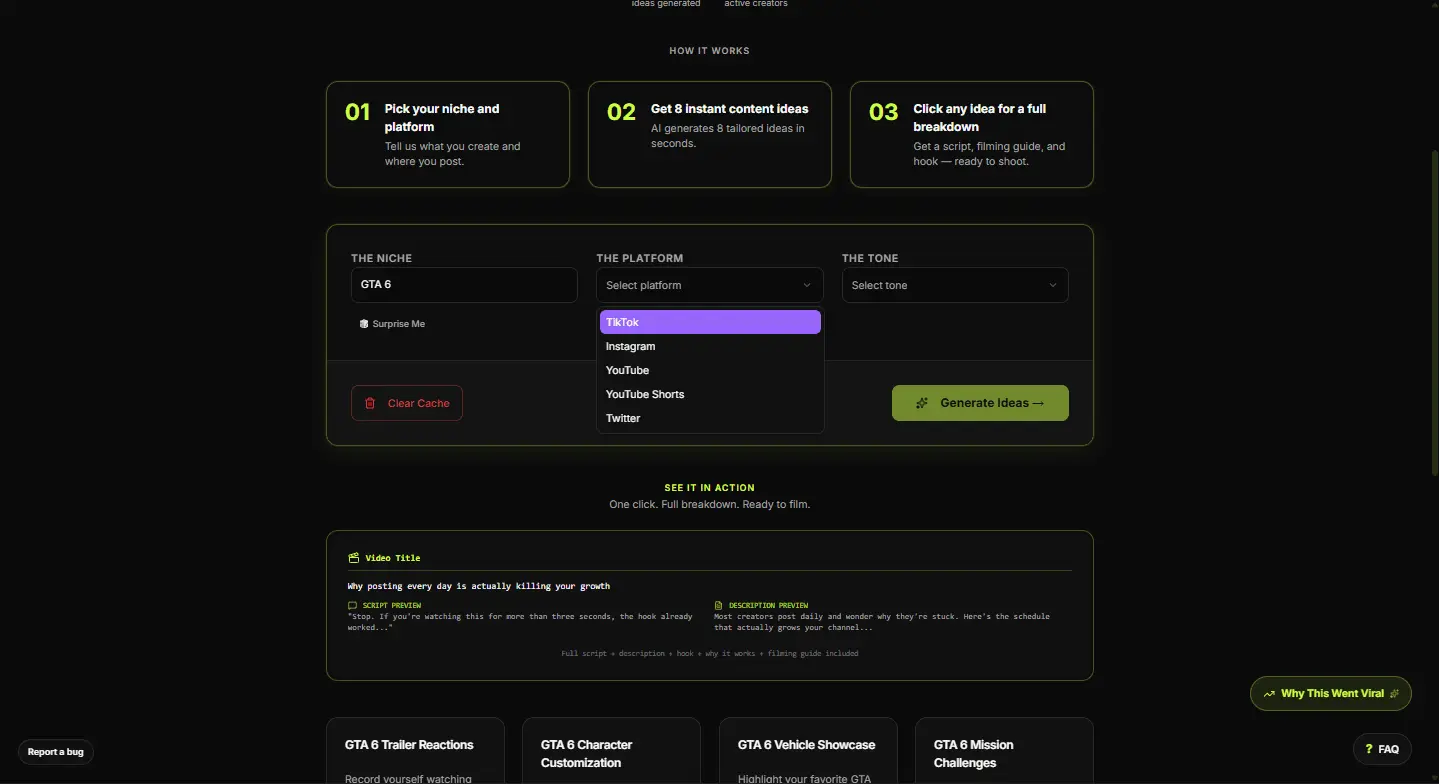The height and width of the screenshot is (784, 1439).
Task: Open the GTA 6 Character Customization idea card
Action: (611, 751)
